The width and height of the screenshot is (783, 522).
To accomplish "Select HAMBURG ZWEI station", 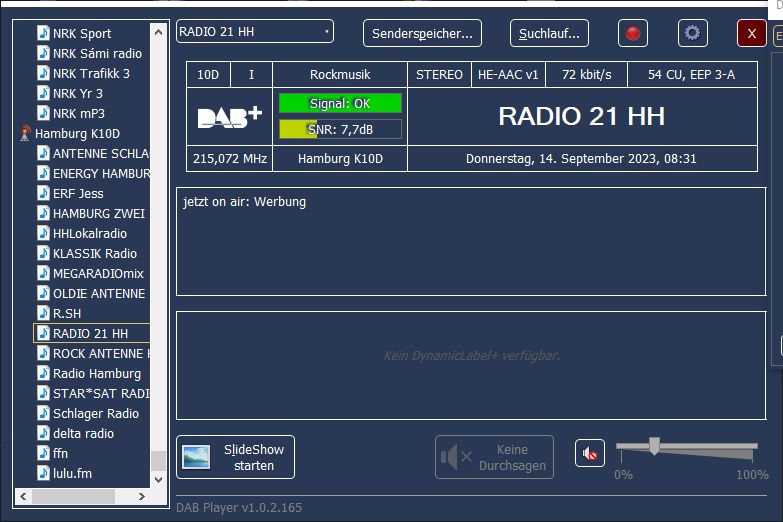I will pos(99,213).
